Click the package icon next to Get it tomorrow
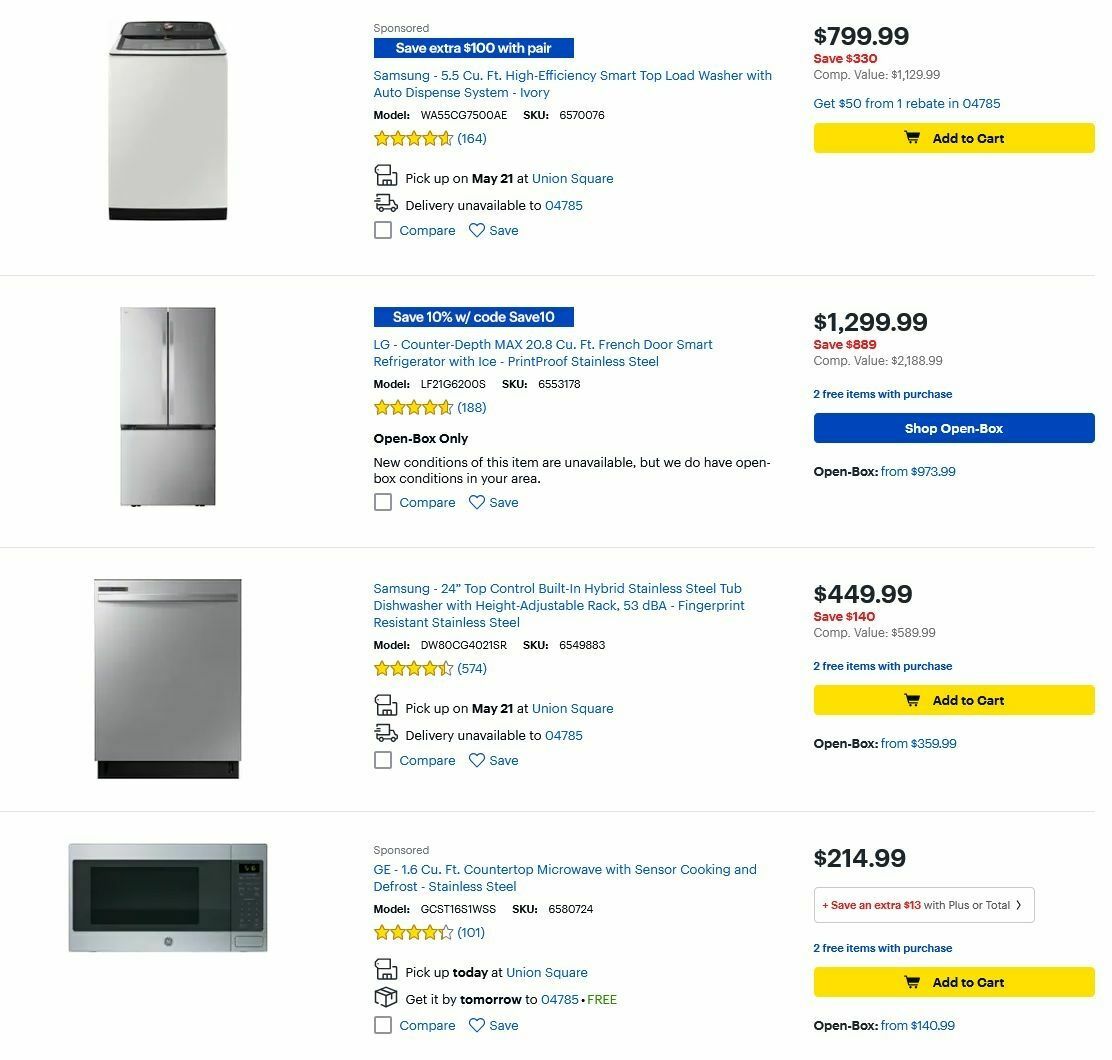1112x1060 pixels. click(x=386, y=998)
